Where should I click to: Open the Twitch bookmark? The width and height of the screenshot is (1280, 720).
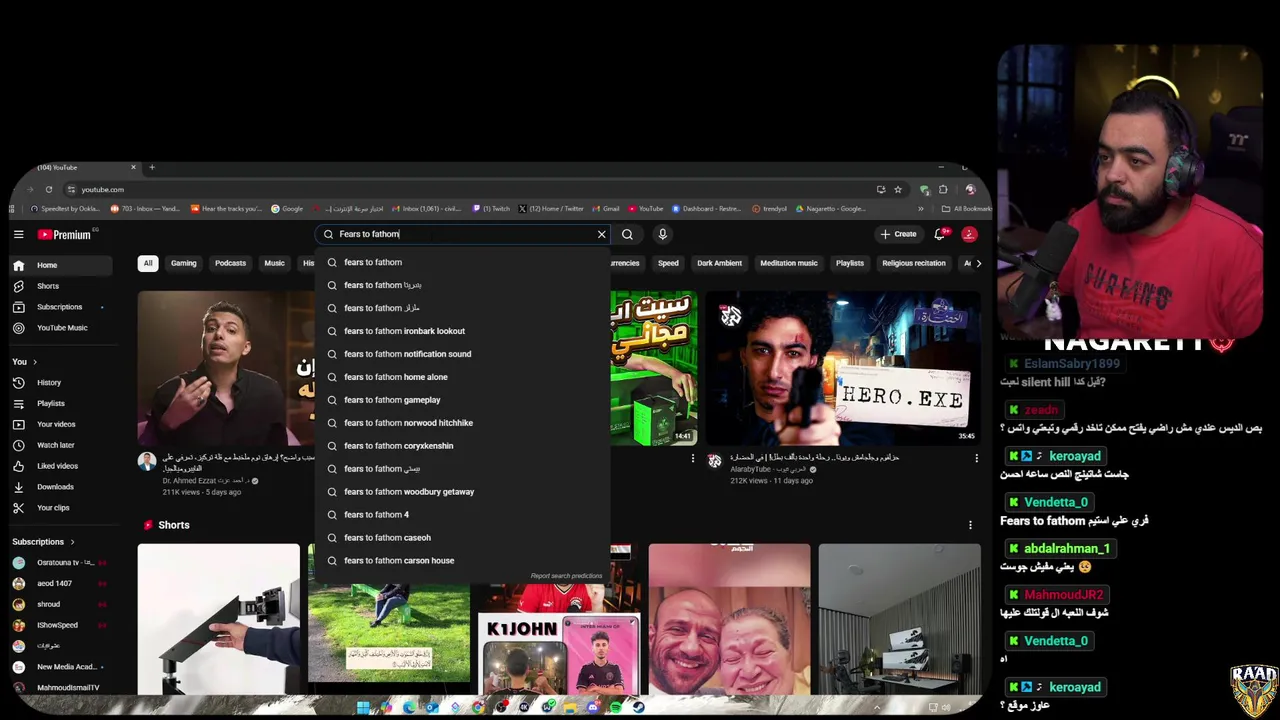491,209
